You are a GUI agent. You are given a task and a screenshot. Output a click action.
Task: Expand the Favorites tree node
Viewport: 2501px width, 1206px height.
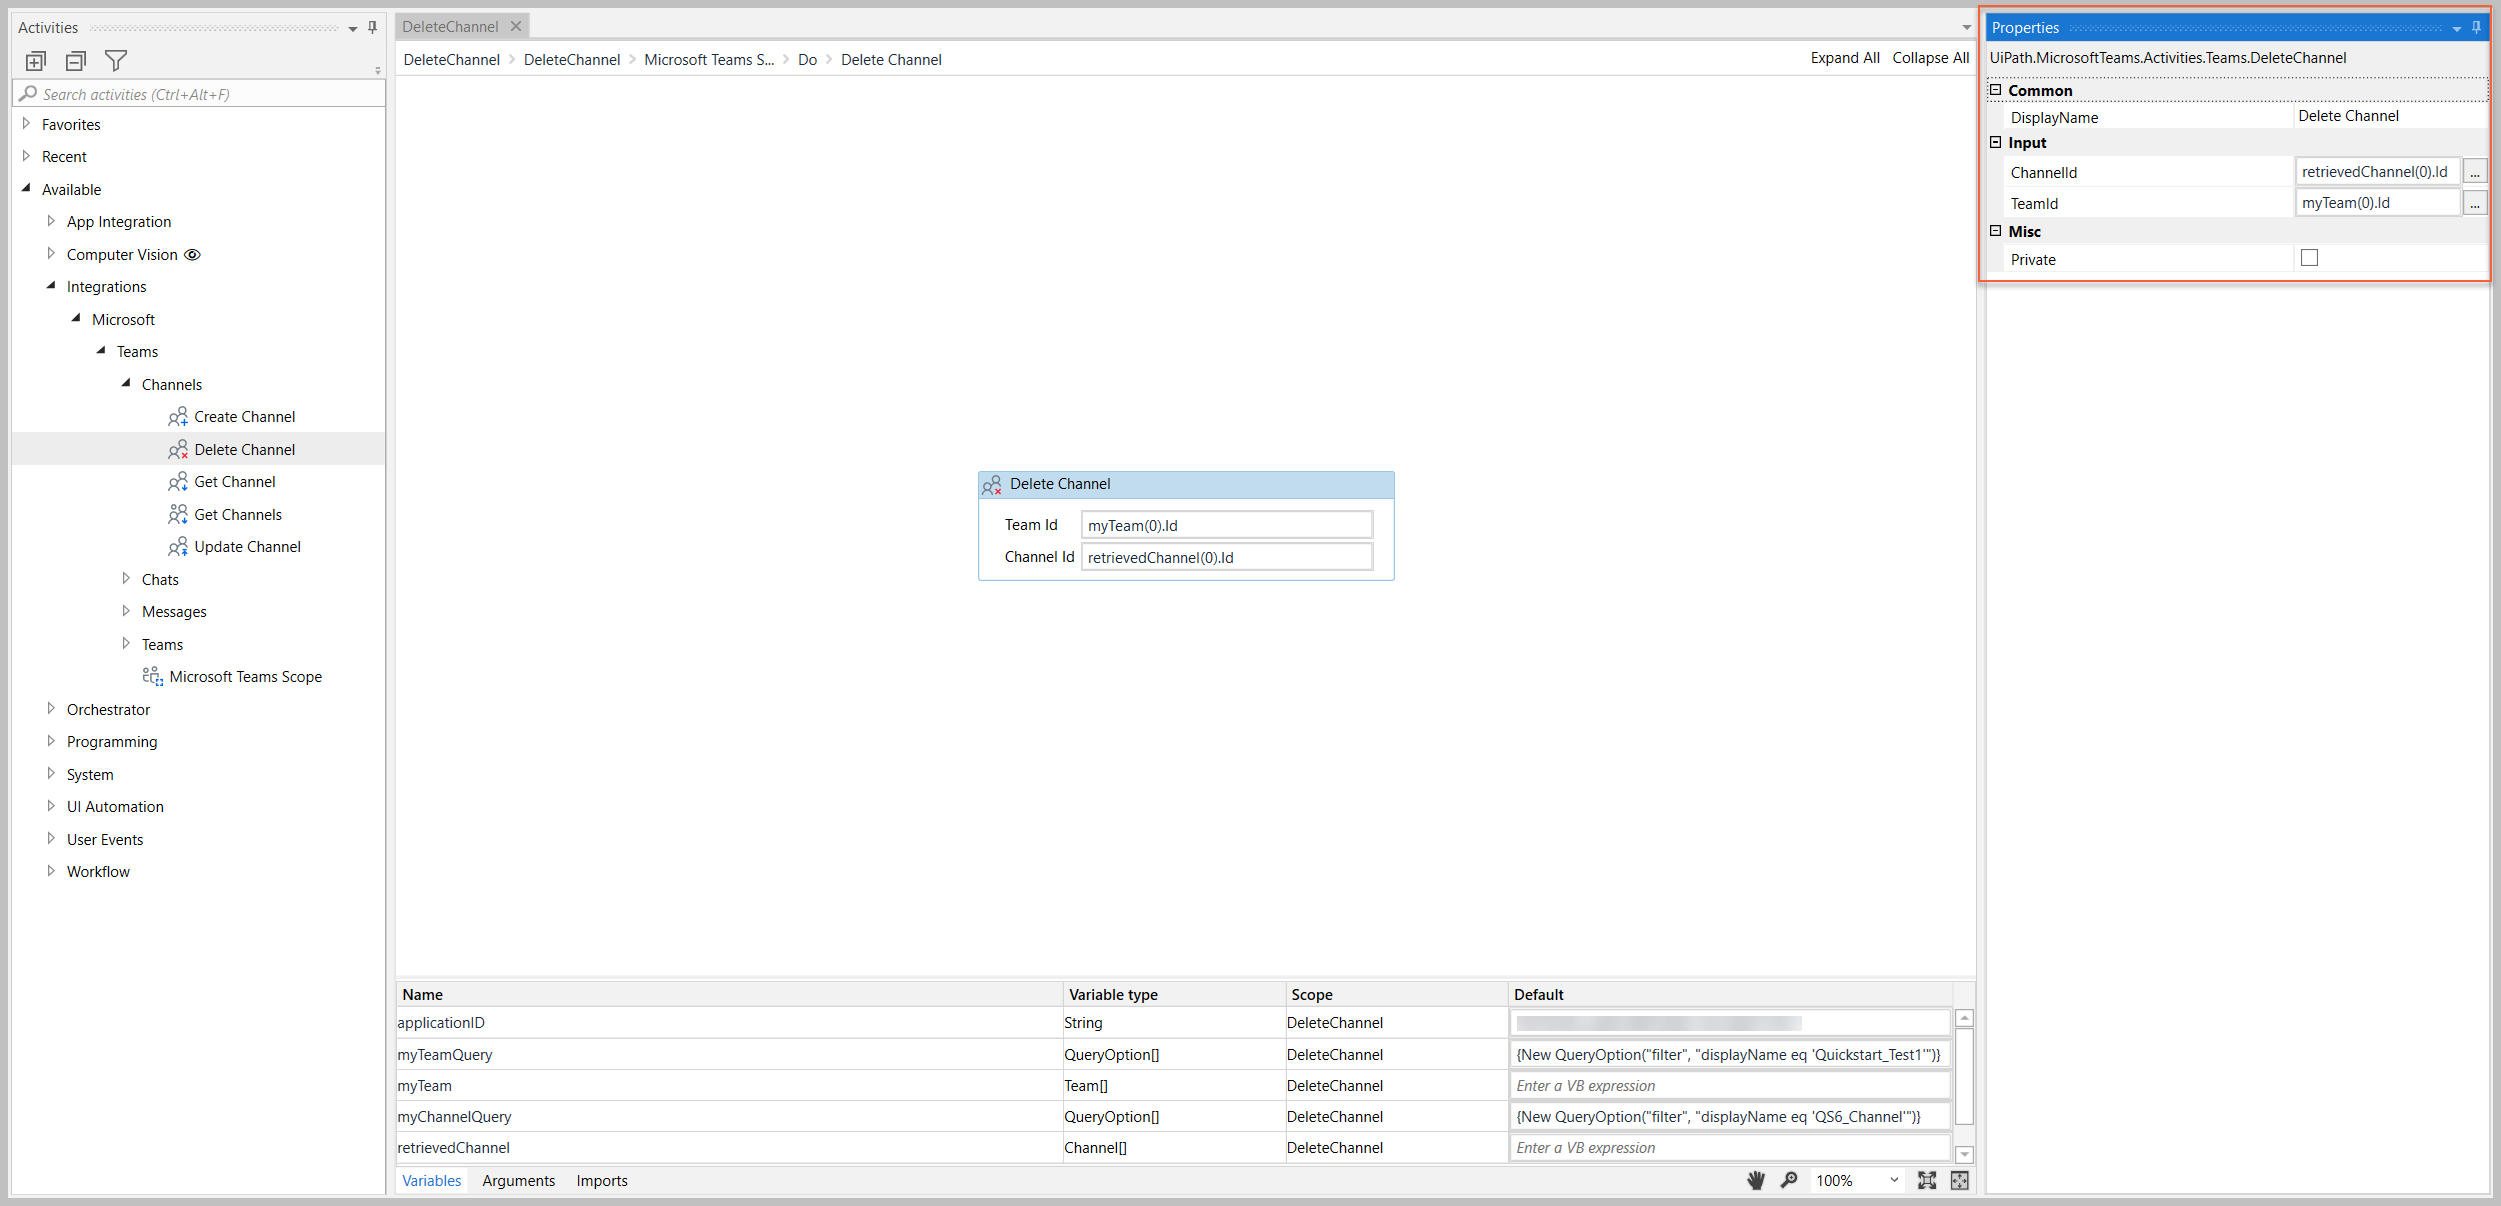click(27, 124)
